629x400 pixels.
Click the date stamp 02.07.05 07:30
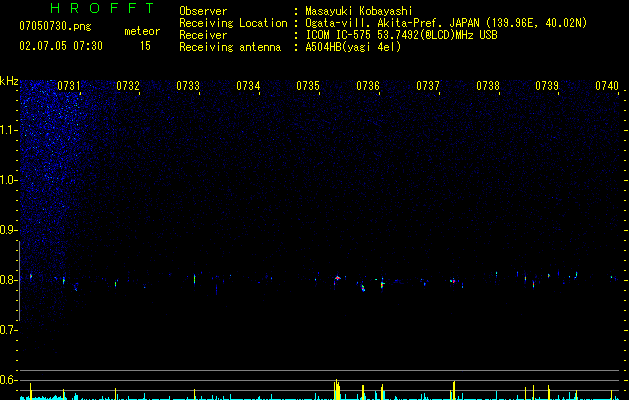click(x=61, y=46)
